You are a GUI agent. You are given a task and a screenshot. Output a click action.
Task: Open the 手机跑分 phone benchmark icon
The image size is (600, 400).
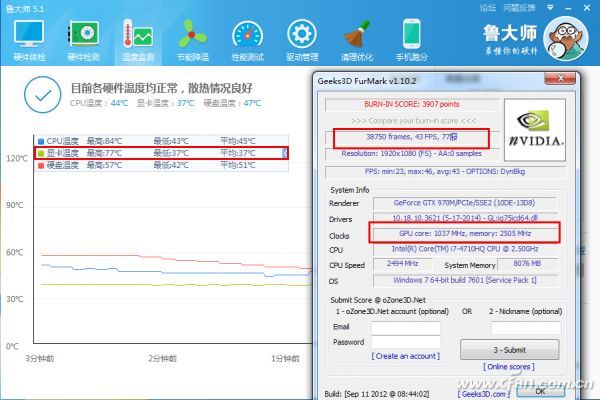[x=411, y=41]
